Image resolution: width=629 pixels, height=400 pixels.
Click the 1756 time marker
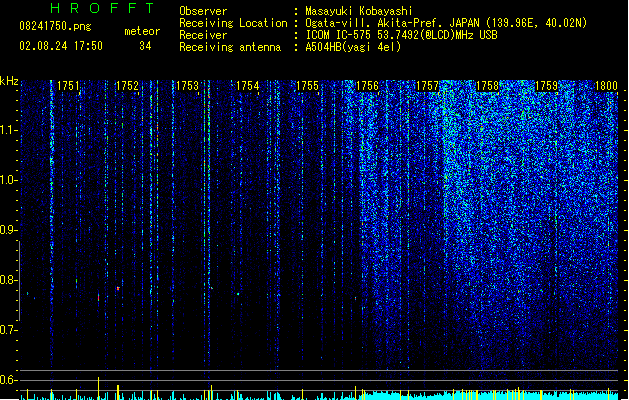[x=367, y=86]
